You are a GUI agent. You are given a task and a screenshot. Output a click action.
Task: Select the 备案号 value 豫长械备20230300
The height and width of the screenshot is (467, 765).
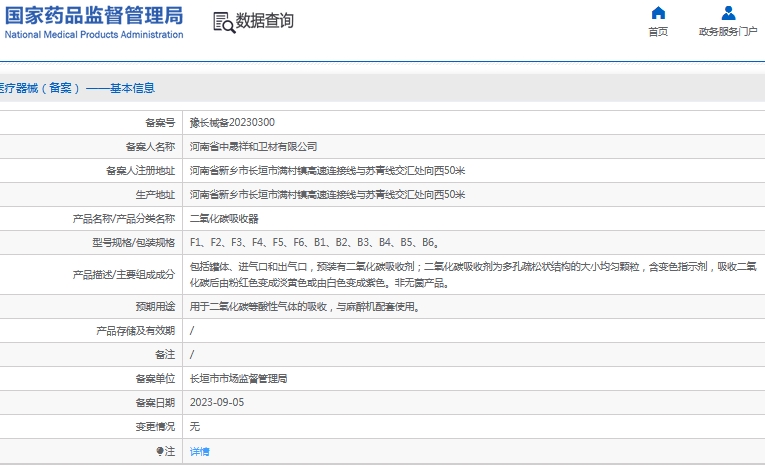point(232,122)
